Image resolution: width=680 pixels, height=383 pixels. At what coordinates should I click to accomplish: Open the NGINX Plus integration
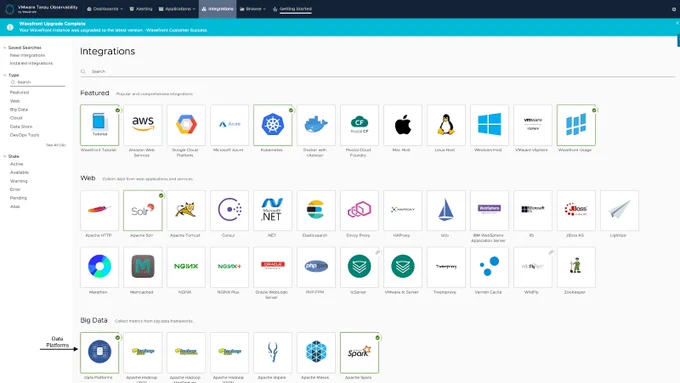(229, 267)
